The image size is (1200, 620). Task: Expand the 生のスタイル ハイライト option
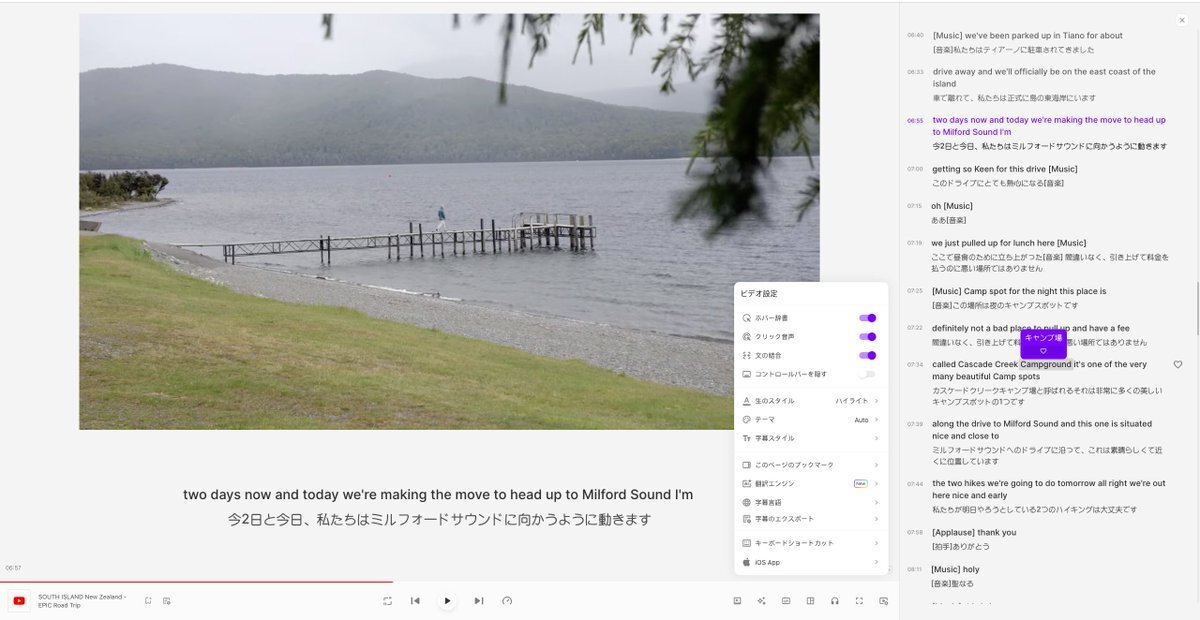coord(811,401)
